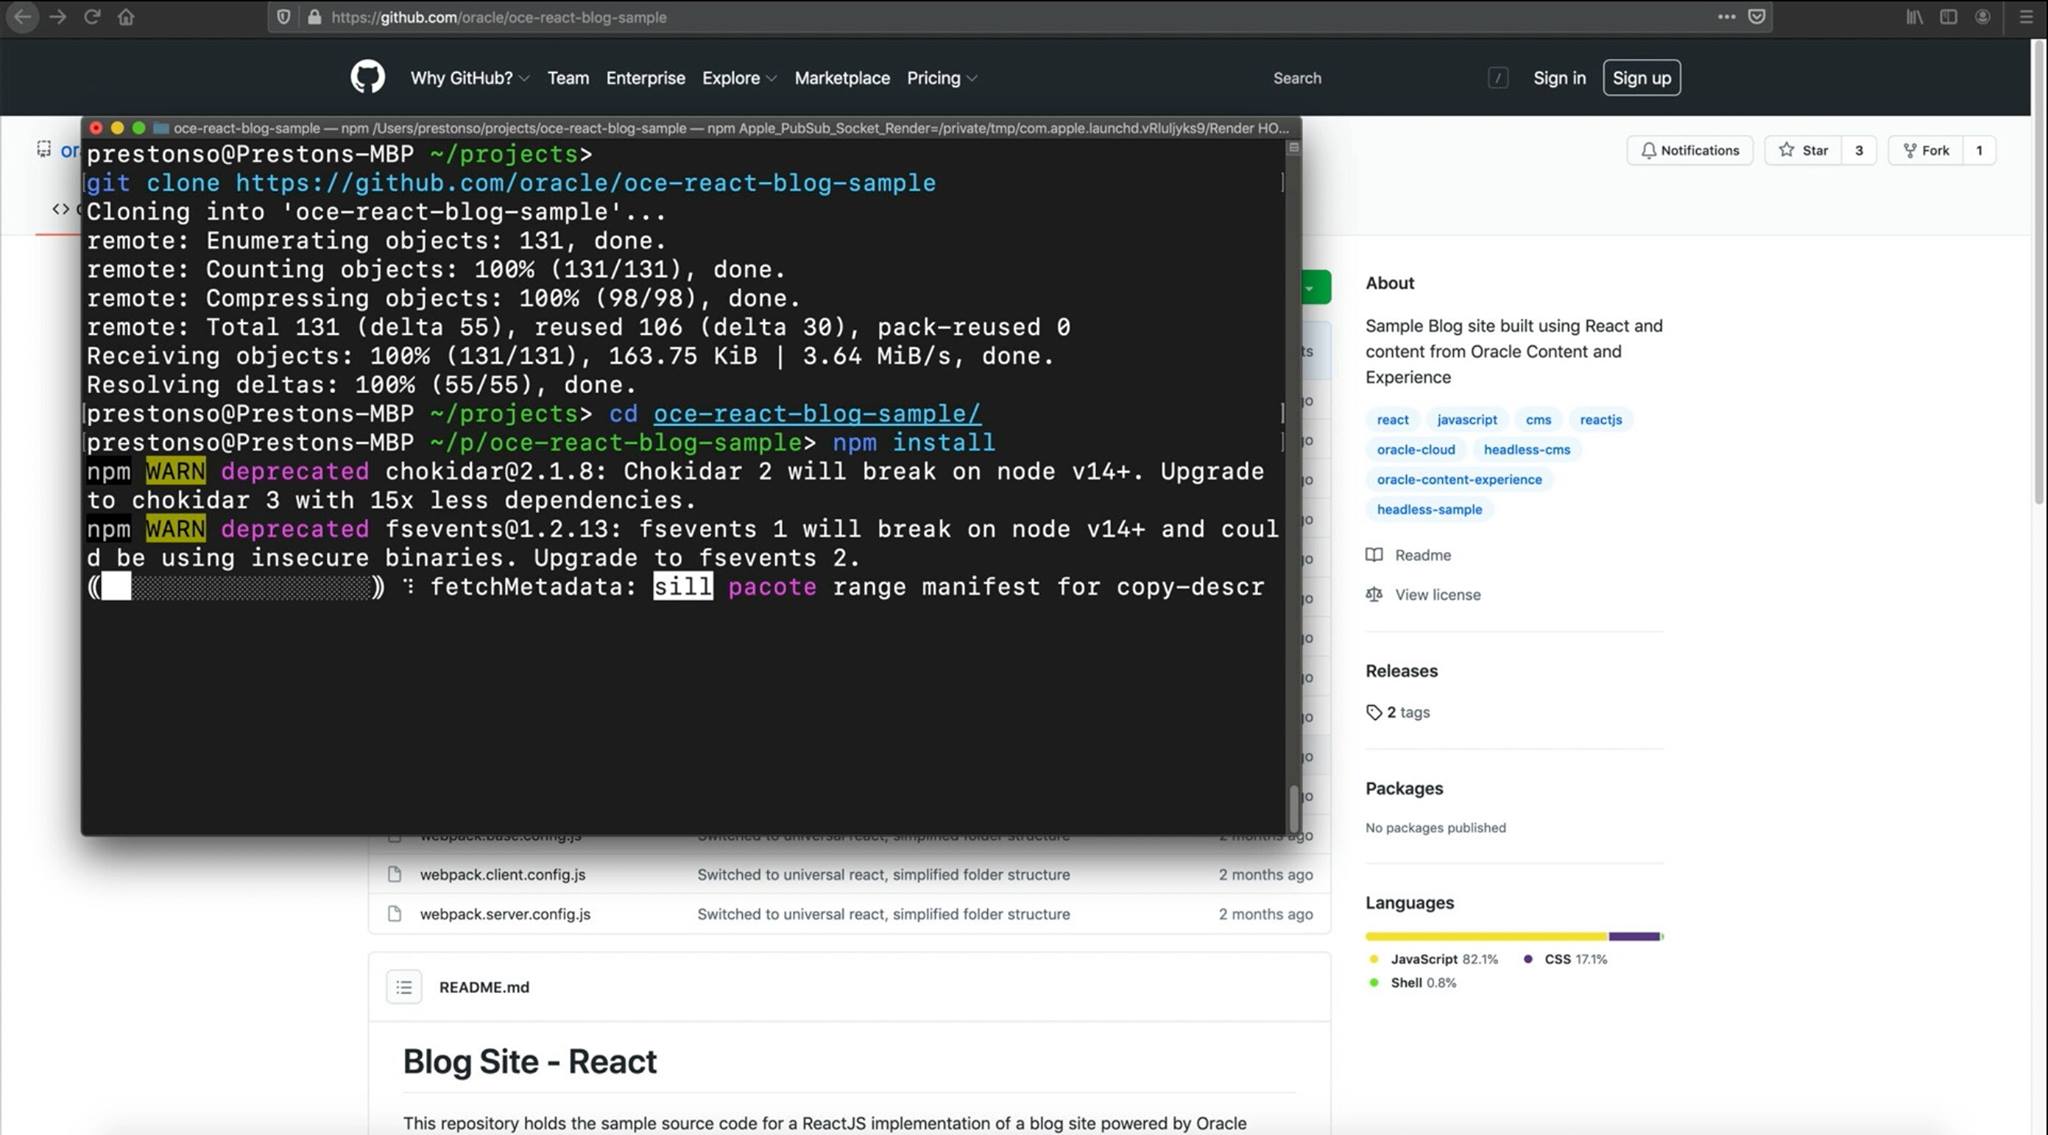Click the repository icon beside the owner name
Viewport: 2048px width, 1135px height.
[x=44, y=149]
